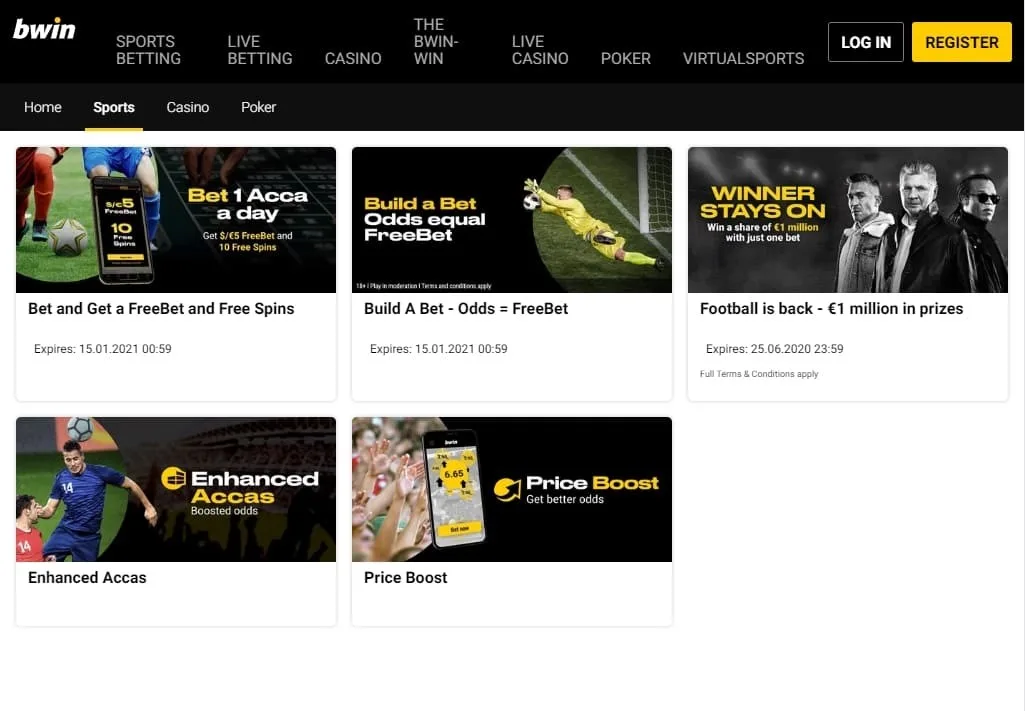Click the LOG IN button

(x=865, y=42)
